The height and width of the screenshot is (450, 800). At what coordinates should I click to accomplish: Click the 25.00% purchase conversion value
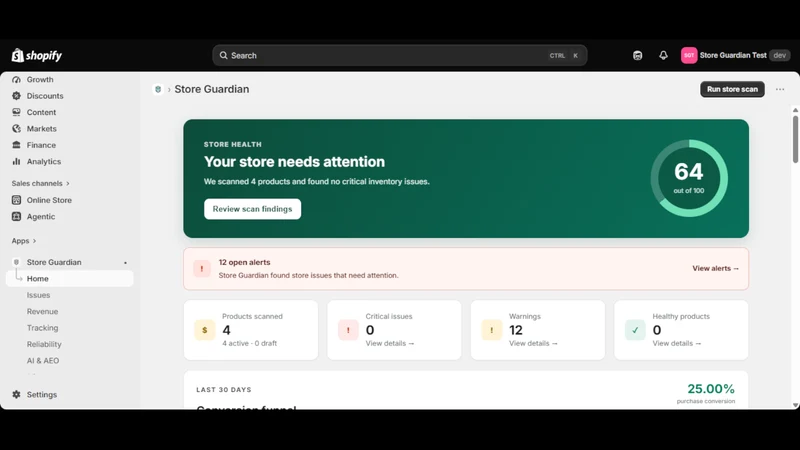(711, 389)
